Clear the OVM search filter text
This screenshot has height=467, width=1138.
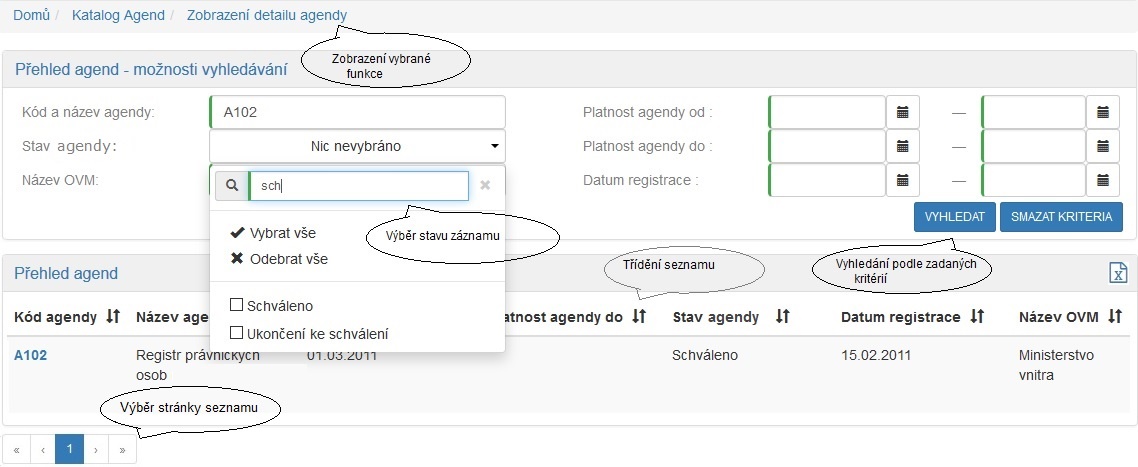(x=485, y=185)
